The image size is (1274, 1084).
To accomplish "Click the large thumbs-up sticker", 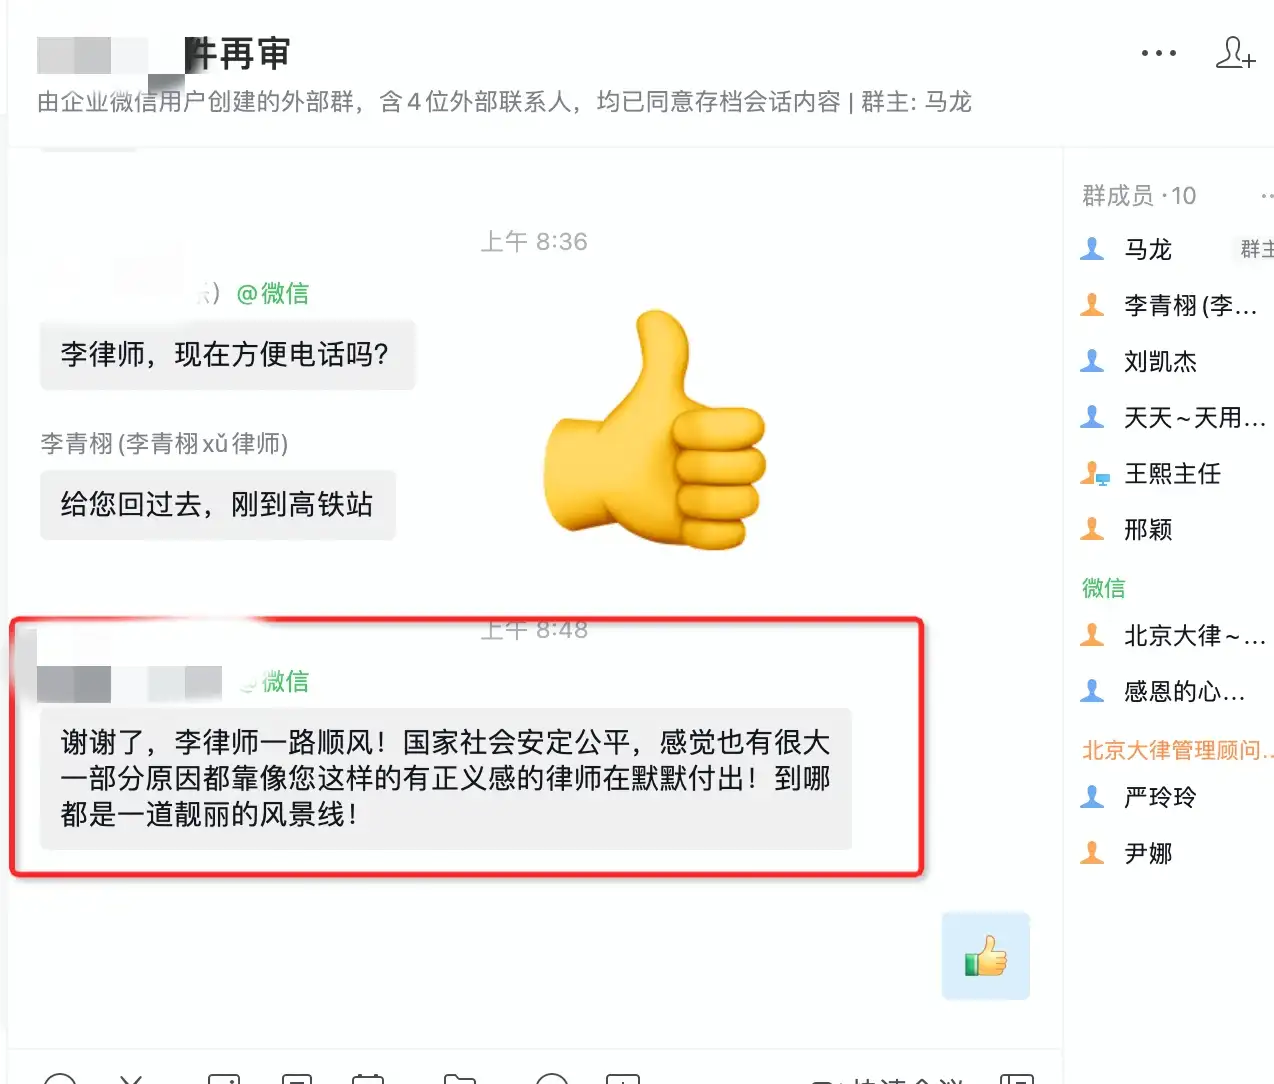I will pos(654,429).
